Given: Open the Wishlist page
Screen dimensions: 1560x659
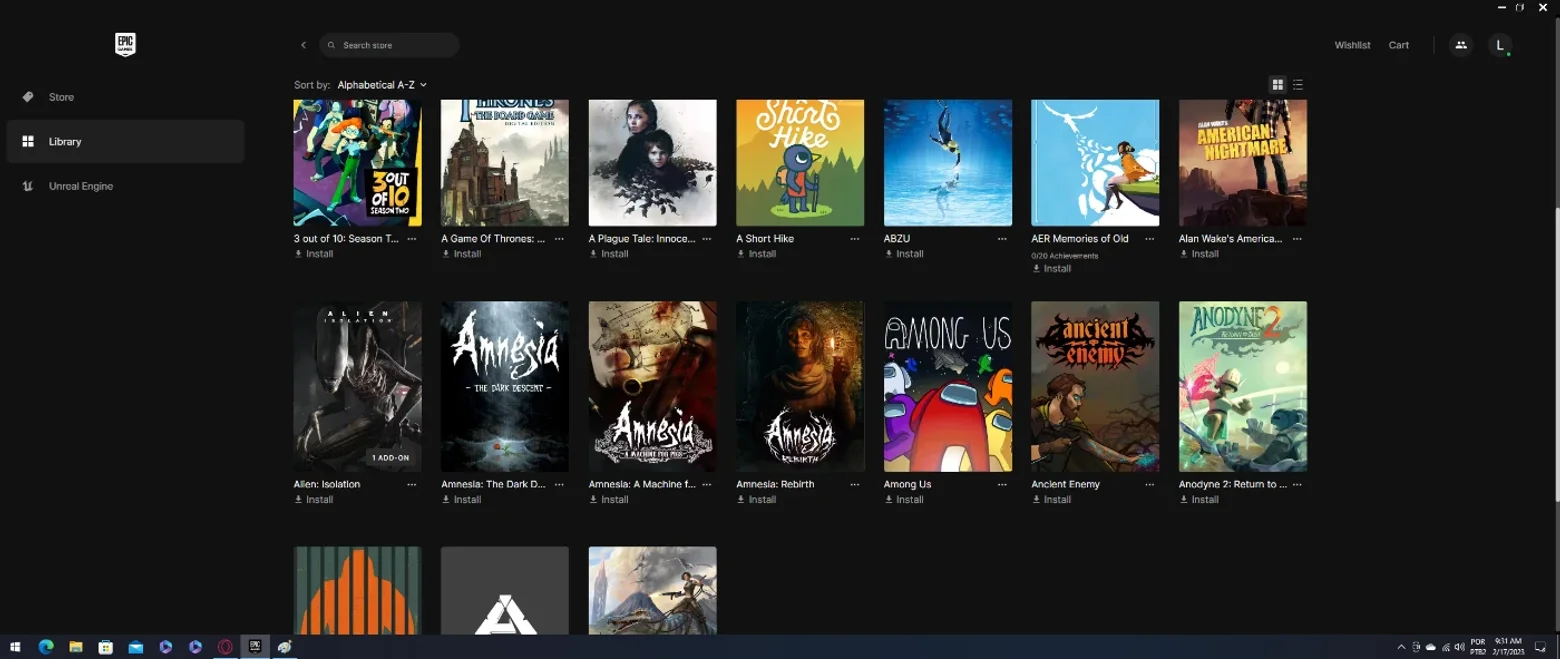Looking at the screenshot, I should tap(1352, 45).
